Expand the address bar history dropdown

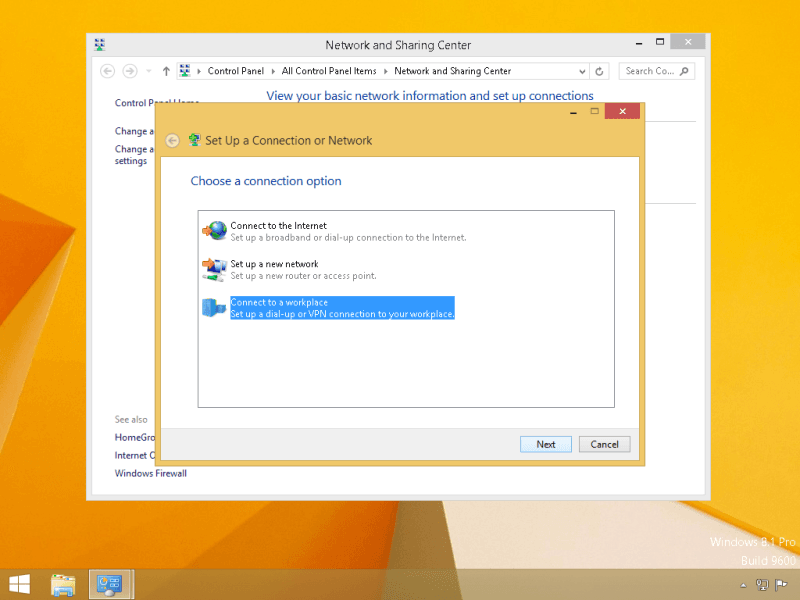(580, 71)
